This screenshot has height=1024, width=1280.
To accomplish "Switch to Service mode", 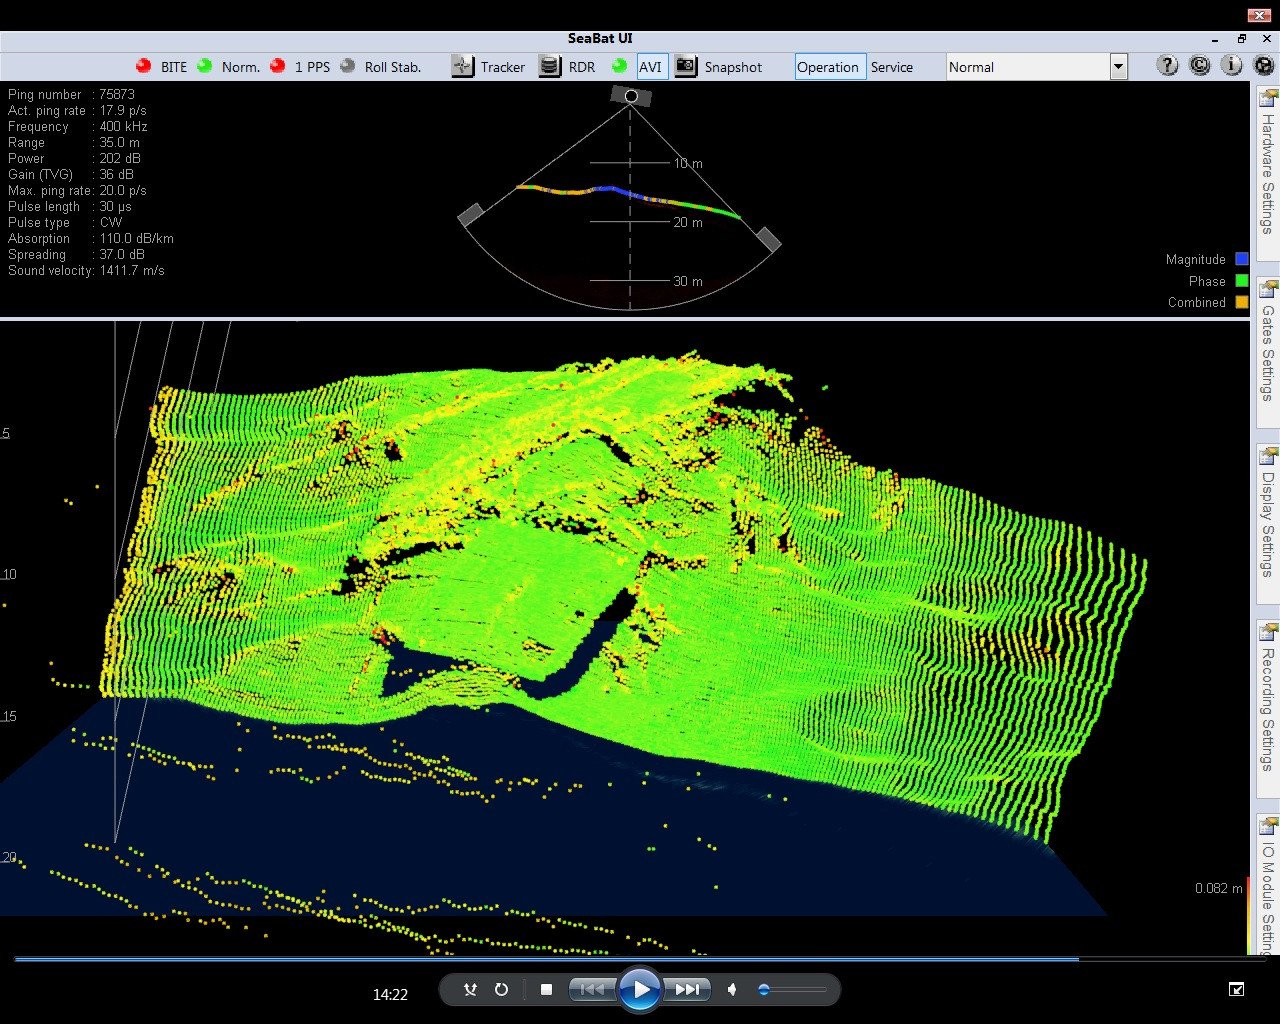I will 892,67.
